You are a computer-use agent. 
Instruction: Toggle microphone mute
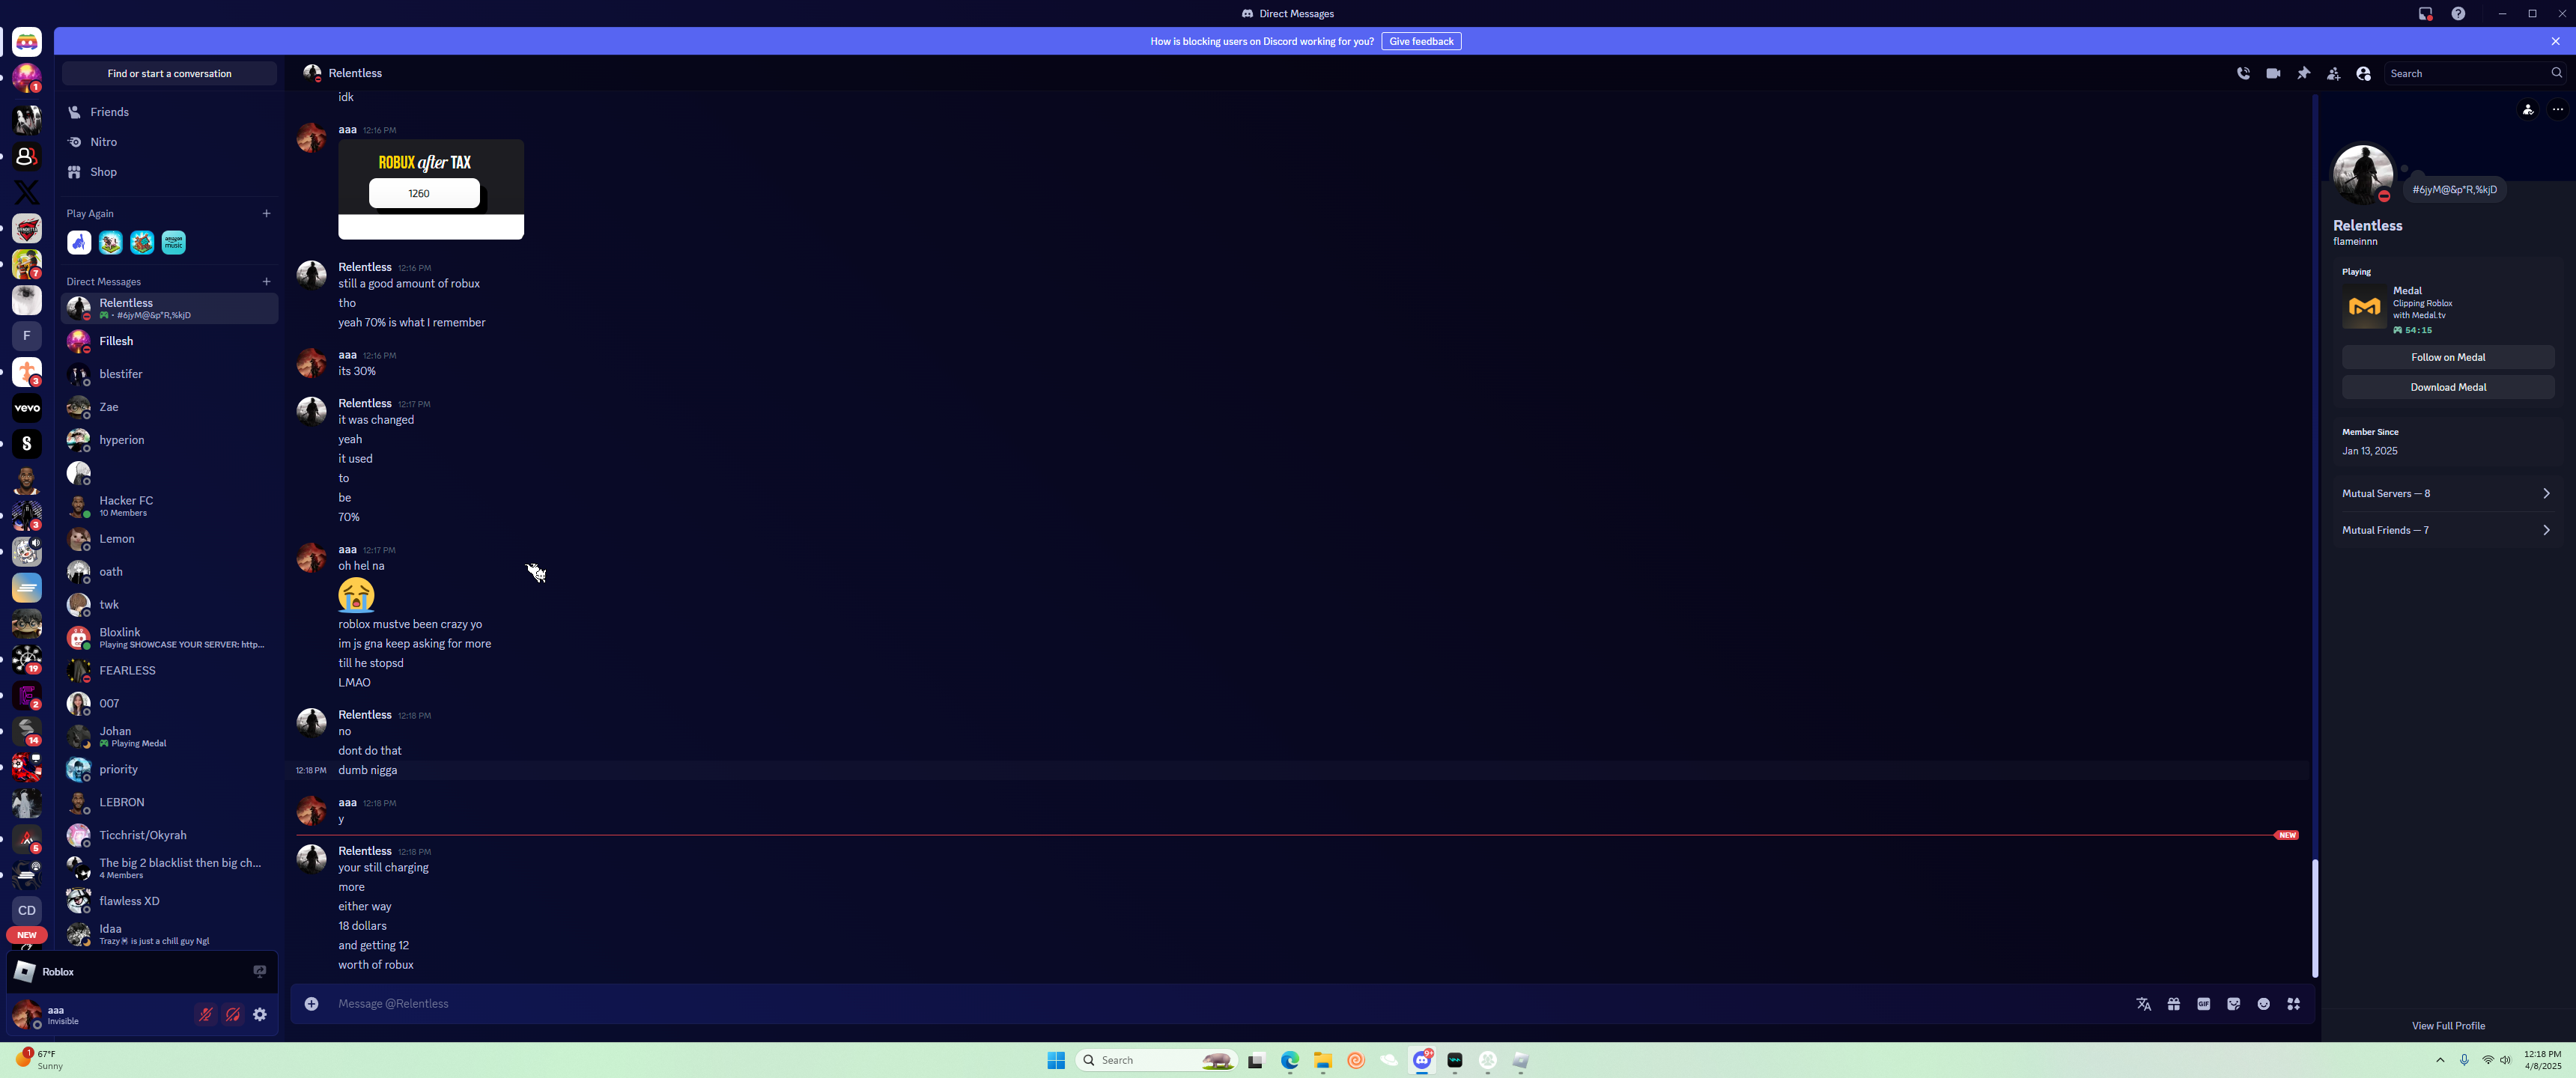pos(206,1014)
